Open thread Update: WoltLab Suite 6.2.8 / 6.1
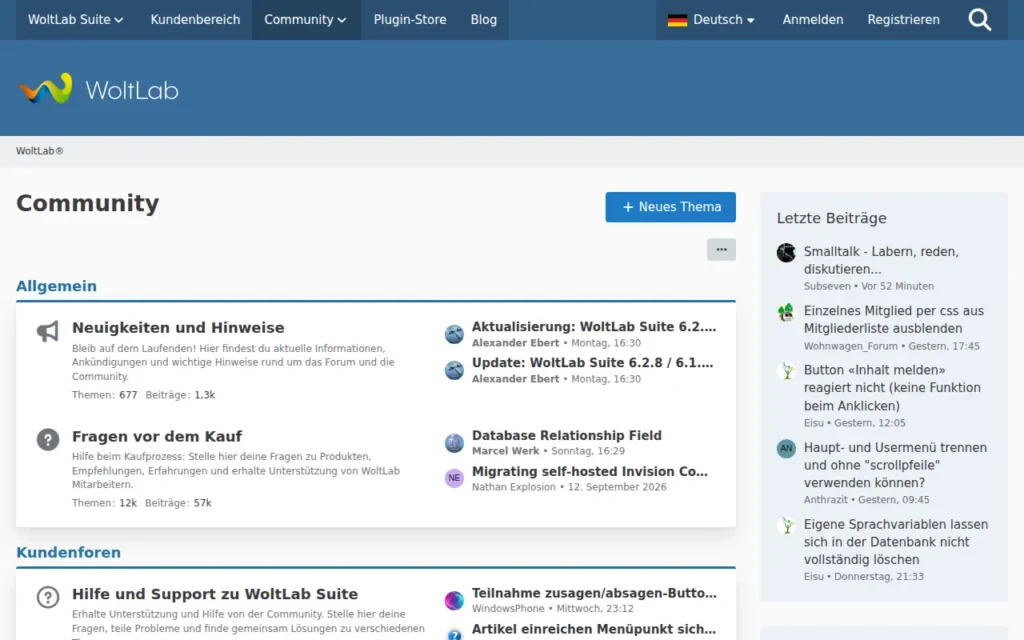This screenshot has width=1024, height=640. (592, 362)
